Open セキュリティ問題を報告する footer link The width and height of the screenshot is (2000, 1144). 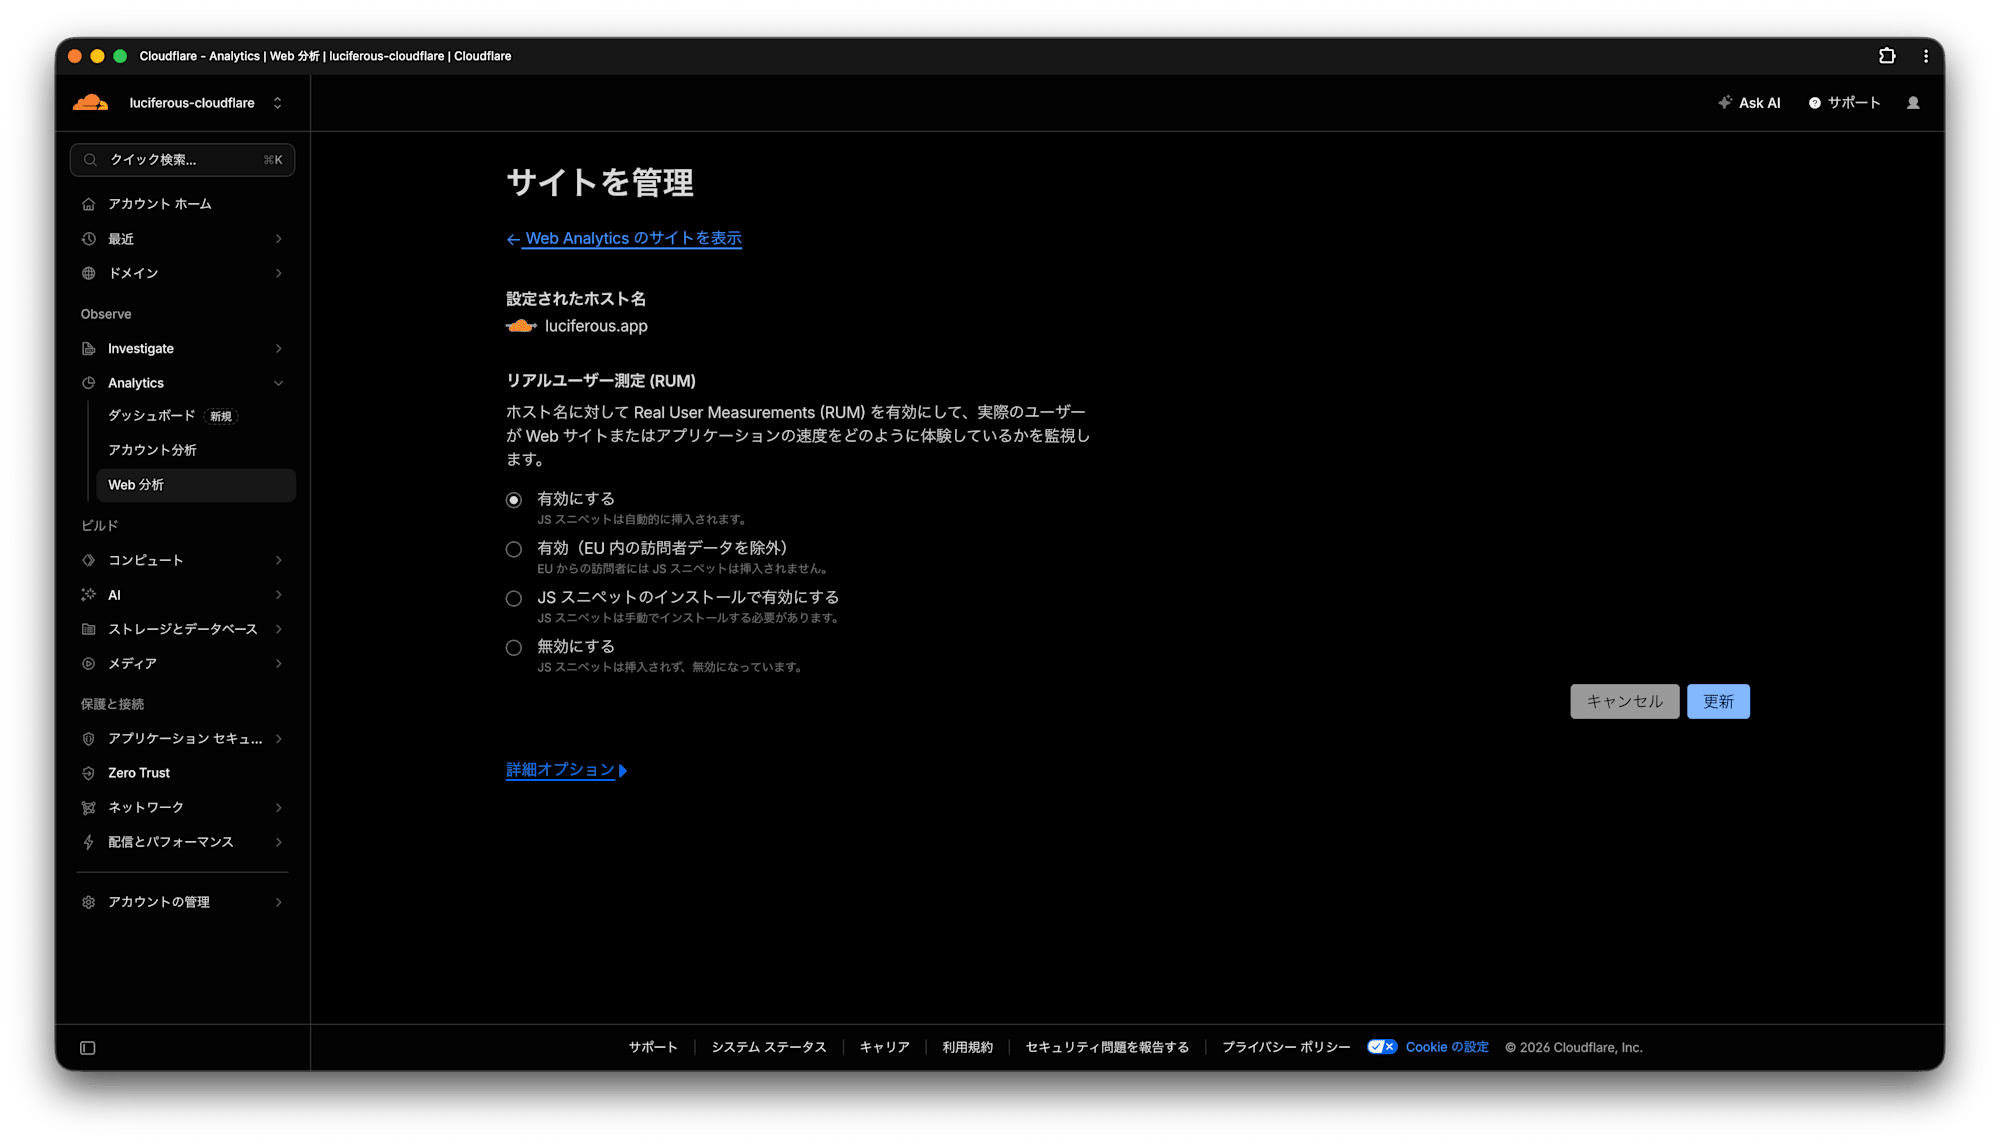(1107, 1047)
